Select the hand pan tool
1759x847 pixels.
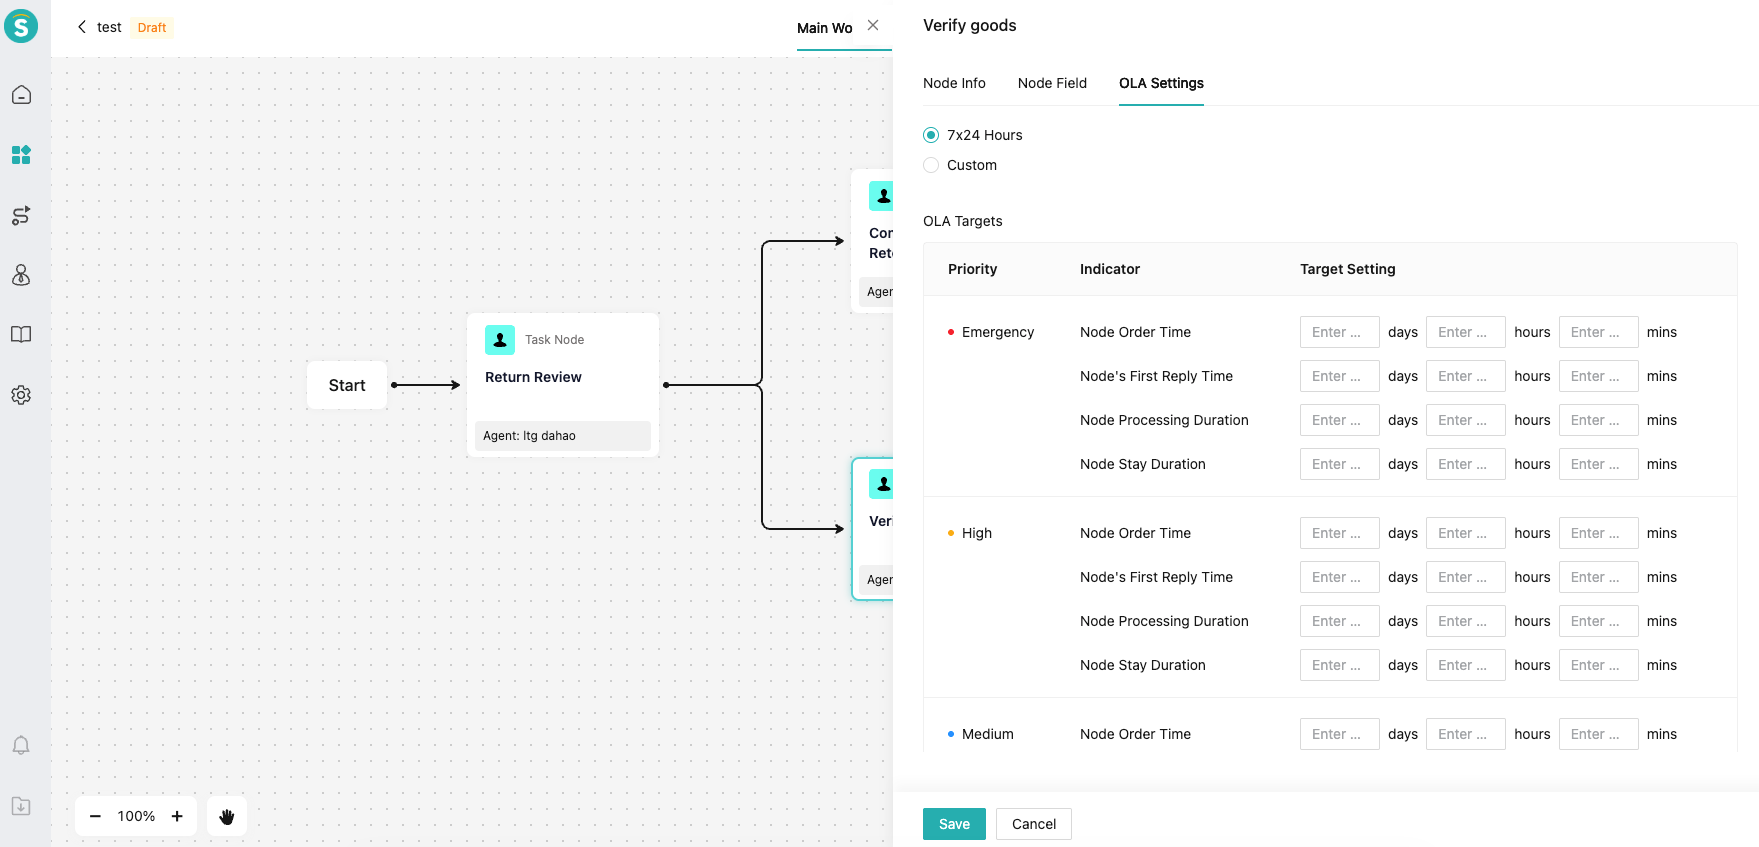pos(227,816)
